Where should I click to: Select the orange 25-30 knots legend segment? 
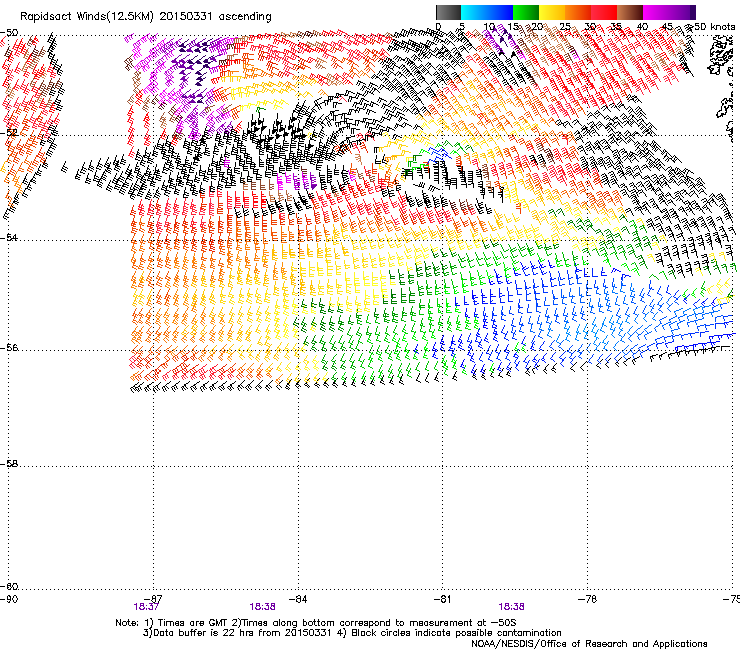pos(578,12)
